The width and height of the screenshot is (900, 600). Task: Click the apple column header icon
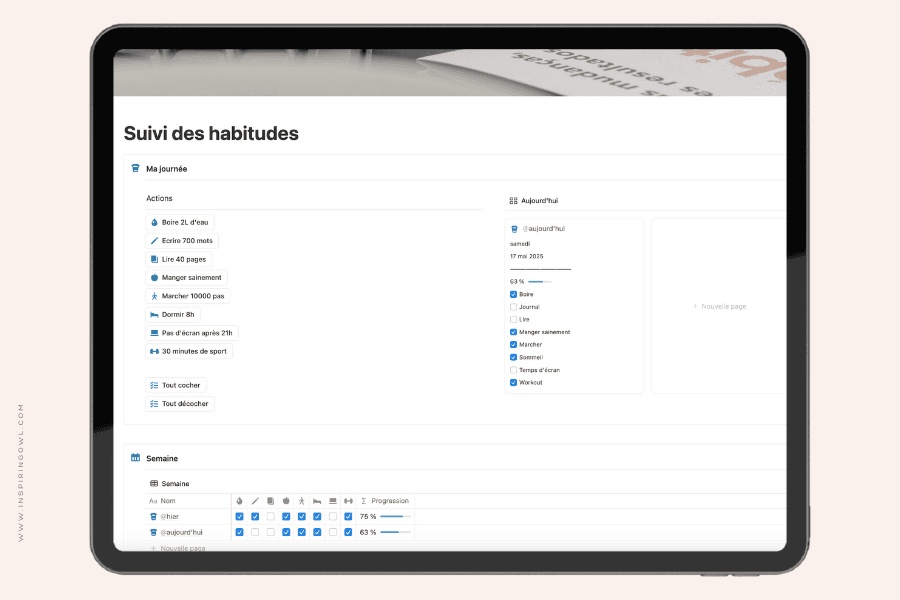286,500
